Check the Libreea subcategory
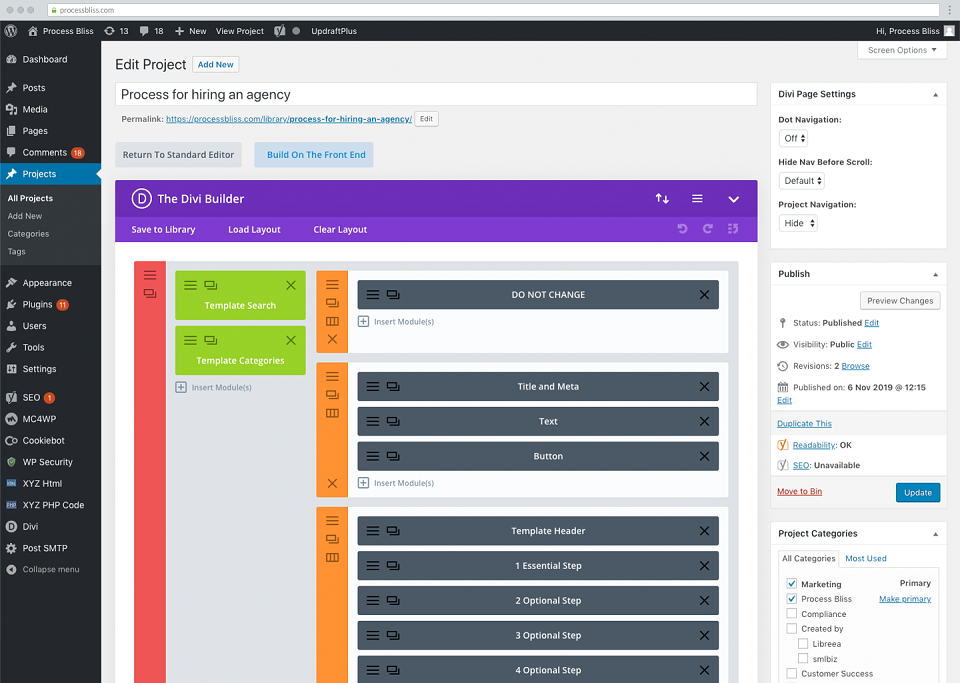Screen dimensions: 960x683 803,644
